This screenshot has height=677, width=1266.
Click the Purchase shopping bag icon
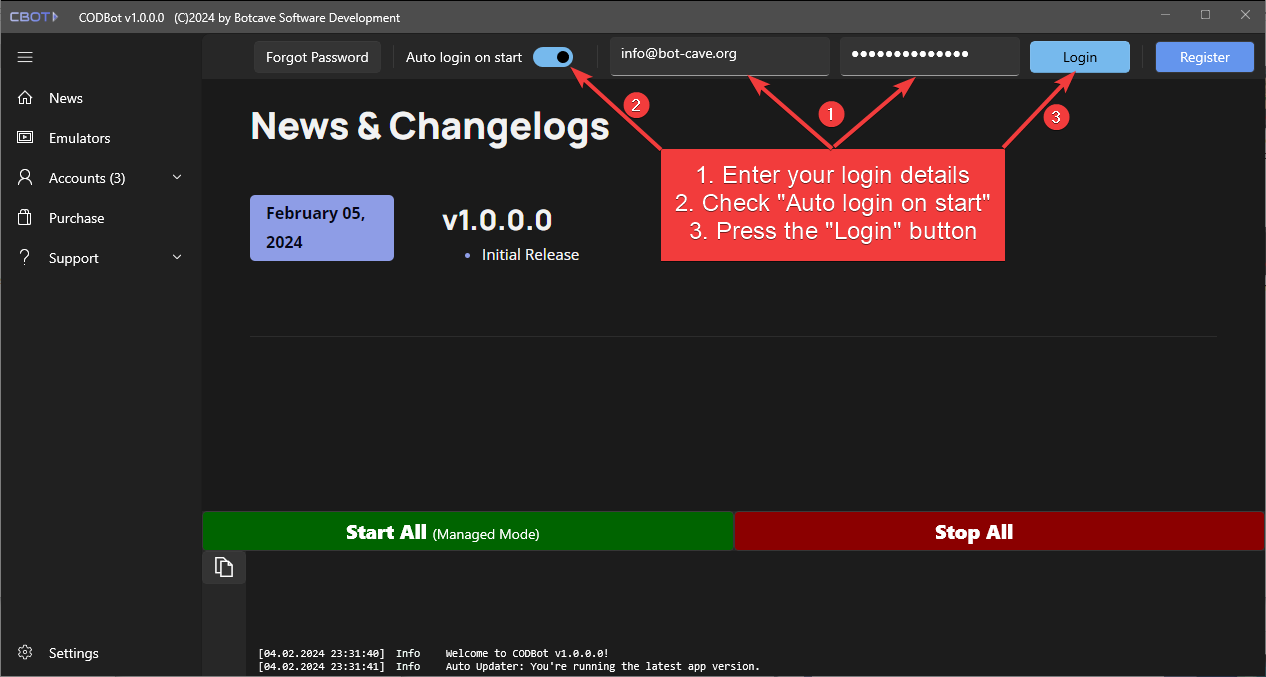(26, 218)
